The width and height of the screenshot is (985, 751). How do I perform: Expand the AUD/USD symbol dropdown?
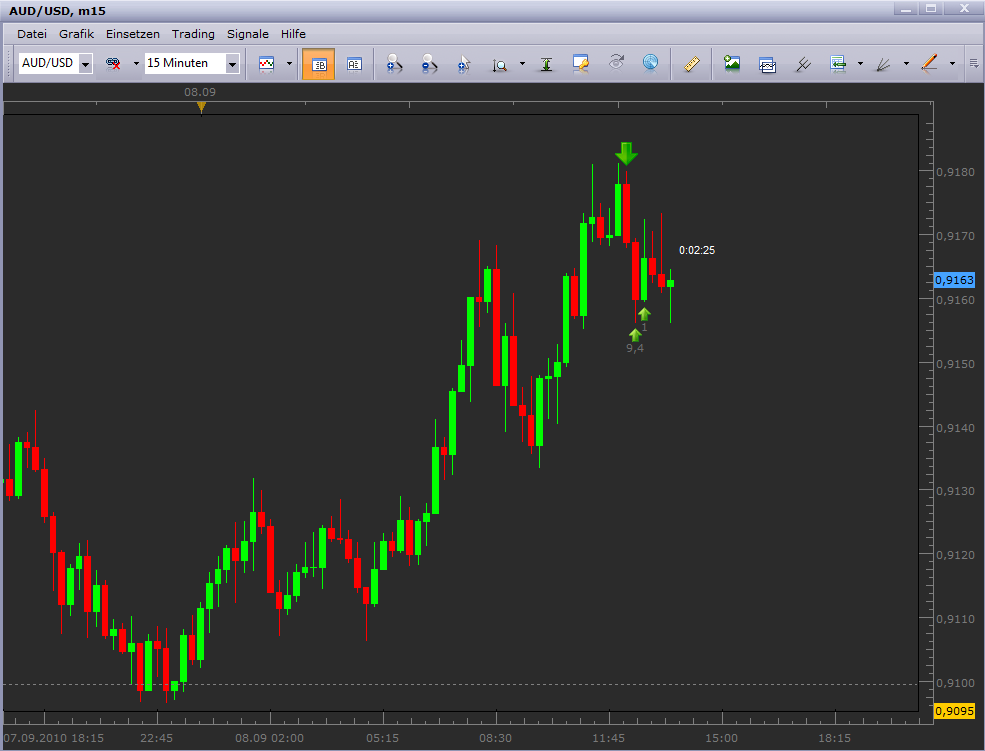pyautogui.click(x=86, y=63)
